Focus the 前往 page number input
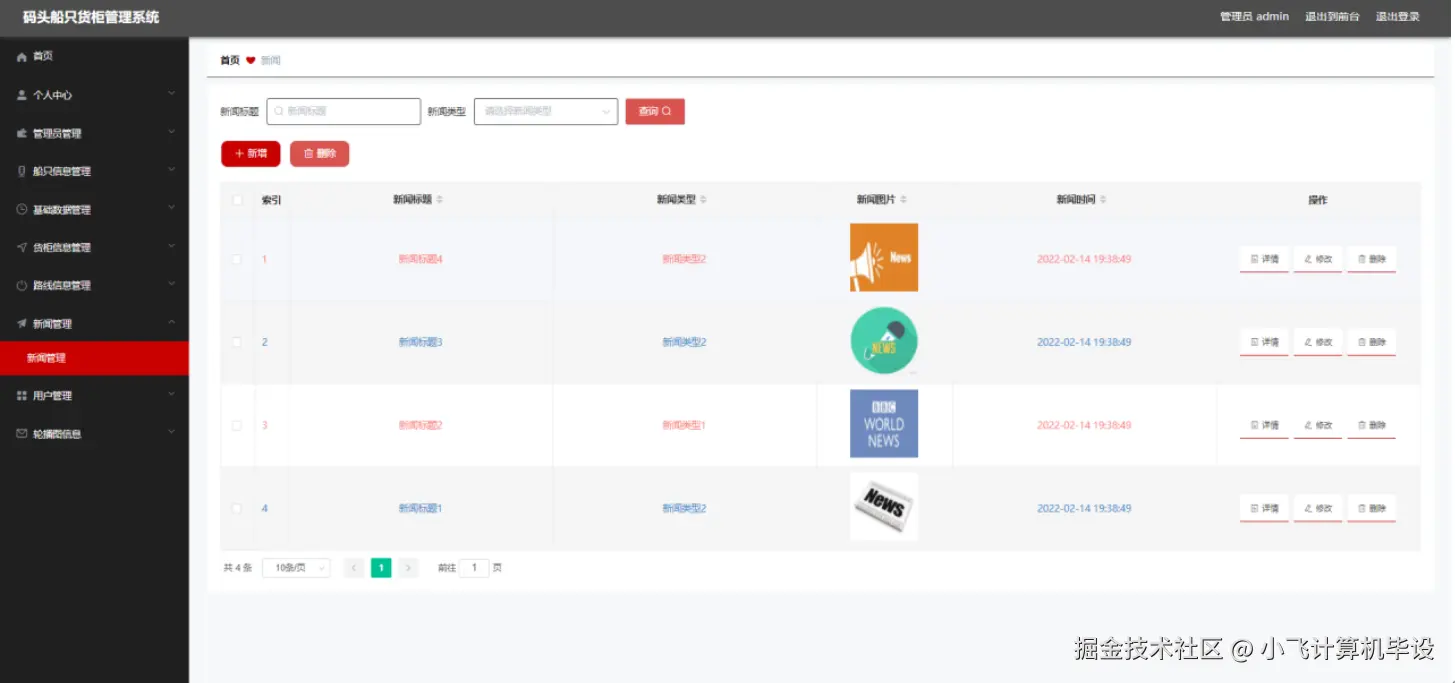The height and width of the screenshot is (683, 1455). pyautogui.click(x=474, y=568)
